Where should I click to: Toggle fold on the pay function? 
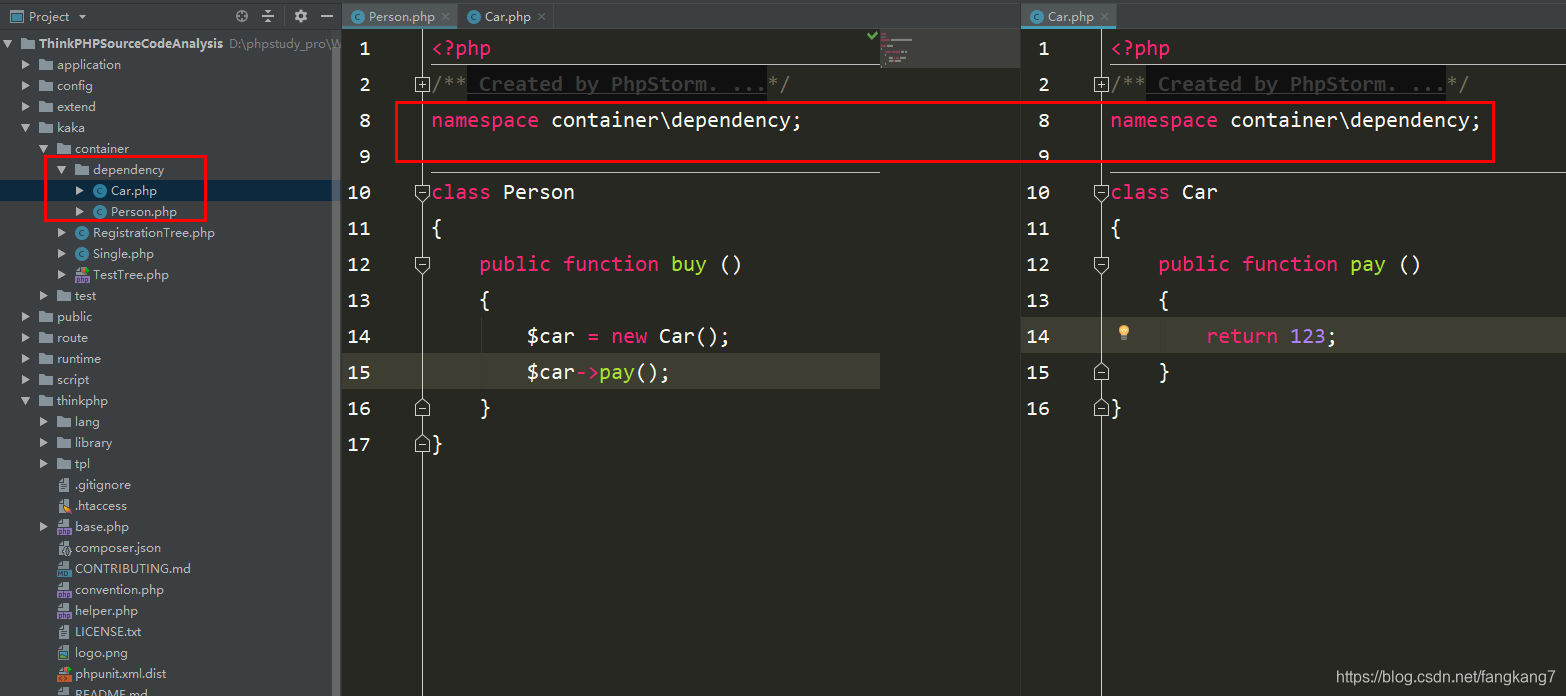[x=1101, y=264]
